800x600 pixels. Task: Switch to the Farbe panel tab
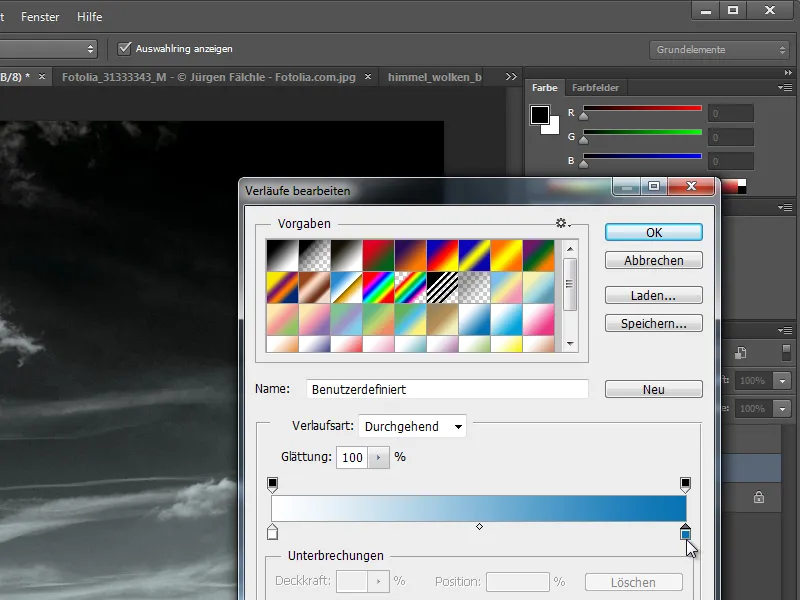[544, 88]
